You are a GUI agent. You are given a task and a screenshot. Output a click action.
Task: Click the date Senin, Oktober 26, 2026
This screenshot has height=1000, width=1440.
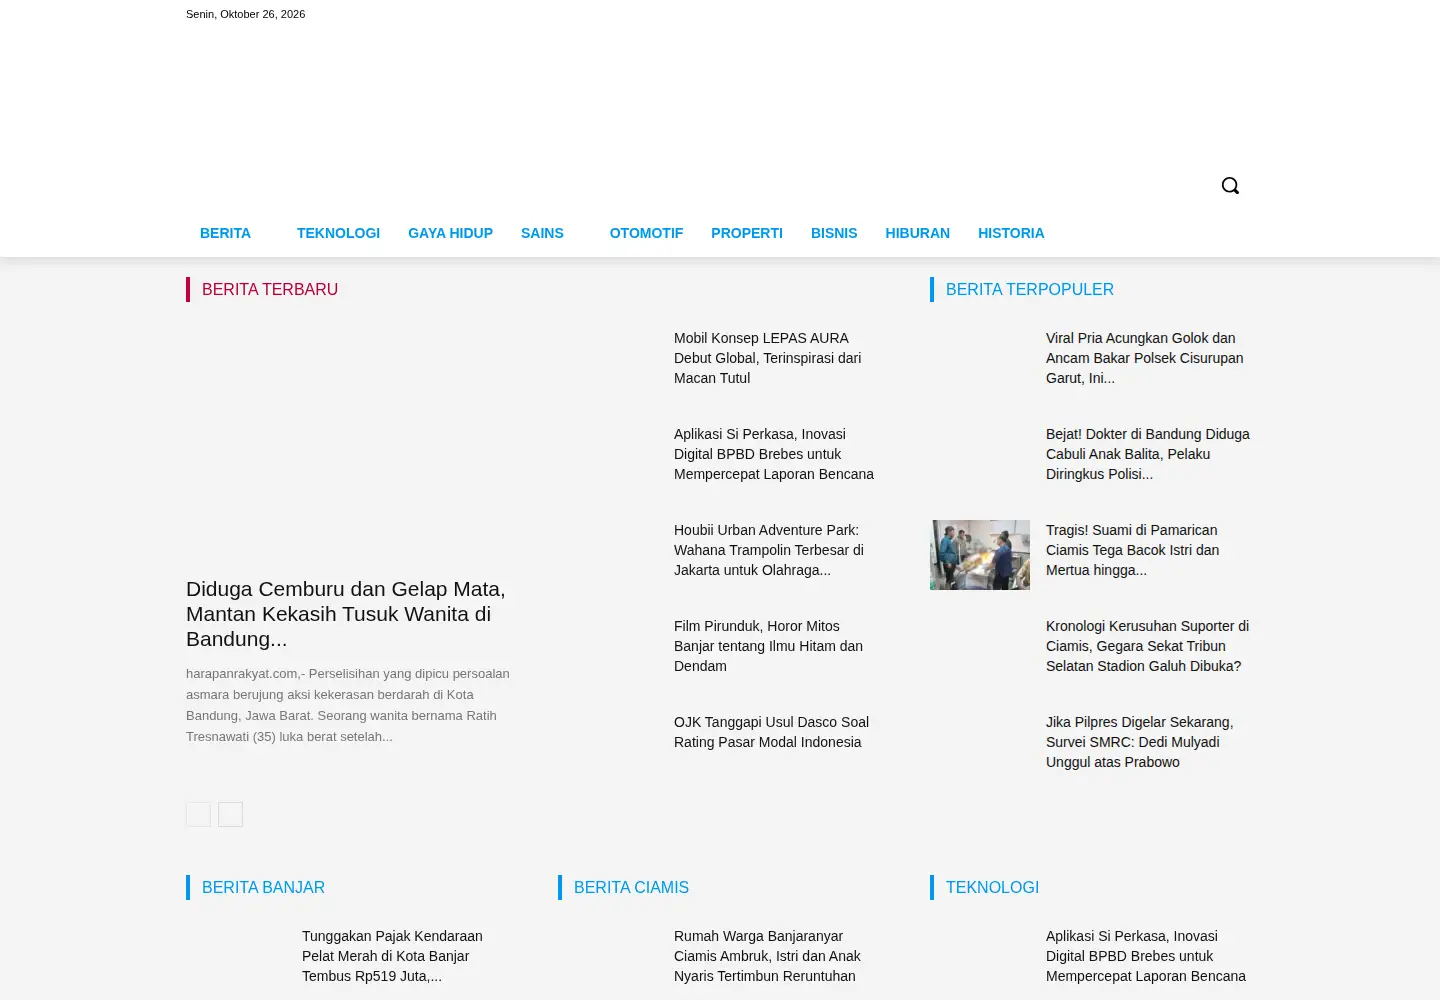(x=245, y=14)
